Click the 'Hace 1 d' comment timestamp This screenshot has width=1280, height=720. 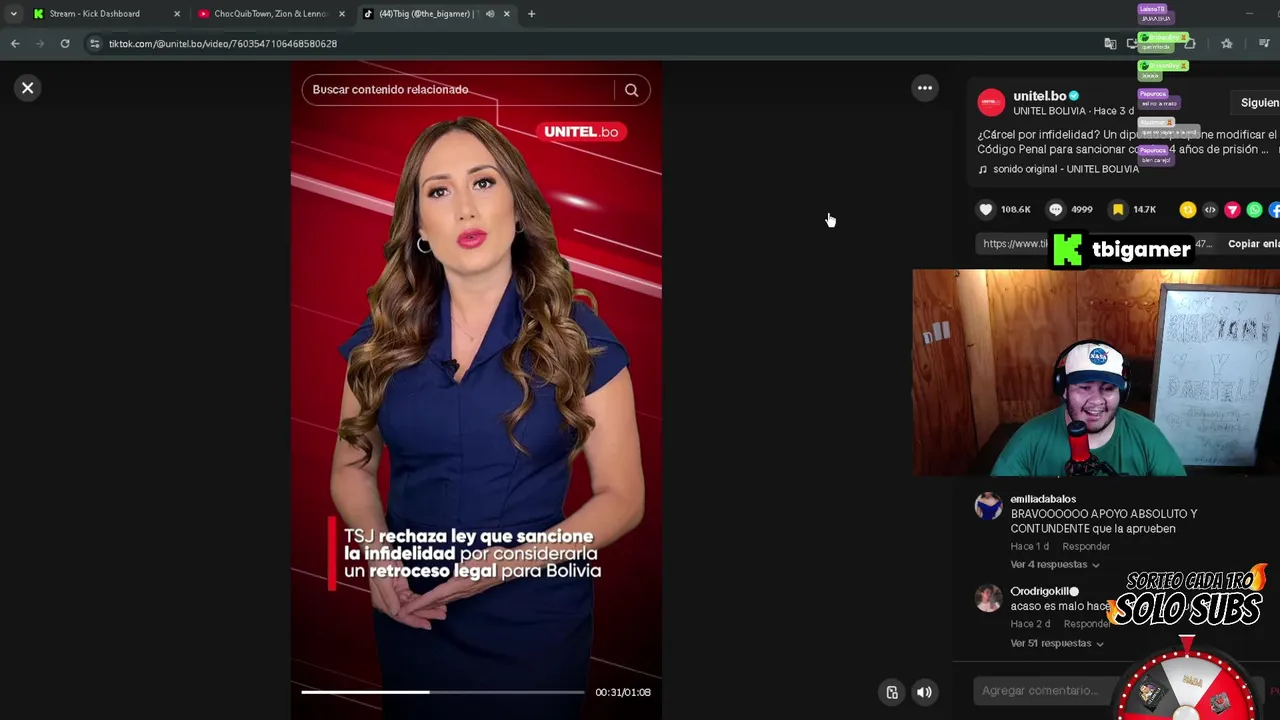(x=1029, y=547)
